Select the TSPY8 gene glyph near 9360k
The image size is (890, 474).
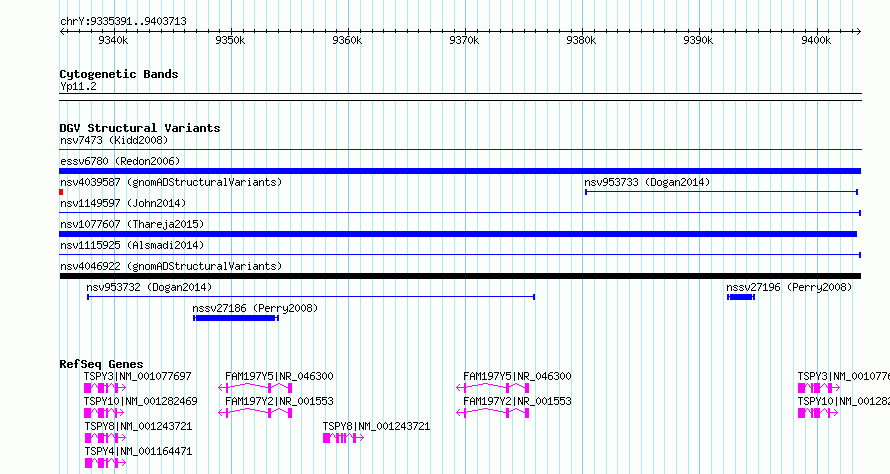pos(343,438)
